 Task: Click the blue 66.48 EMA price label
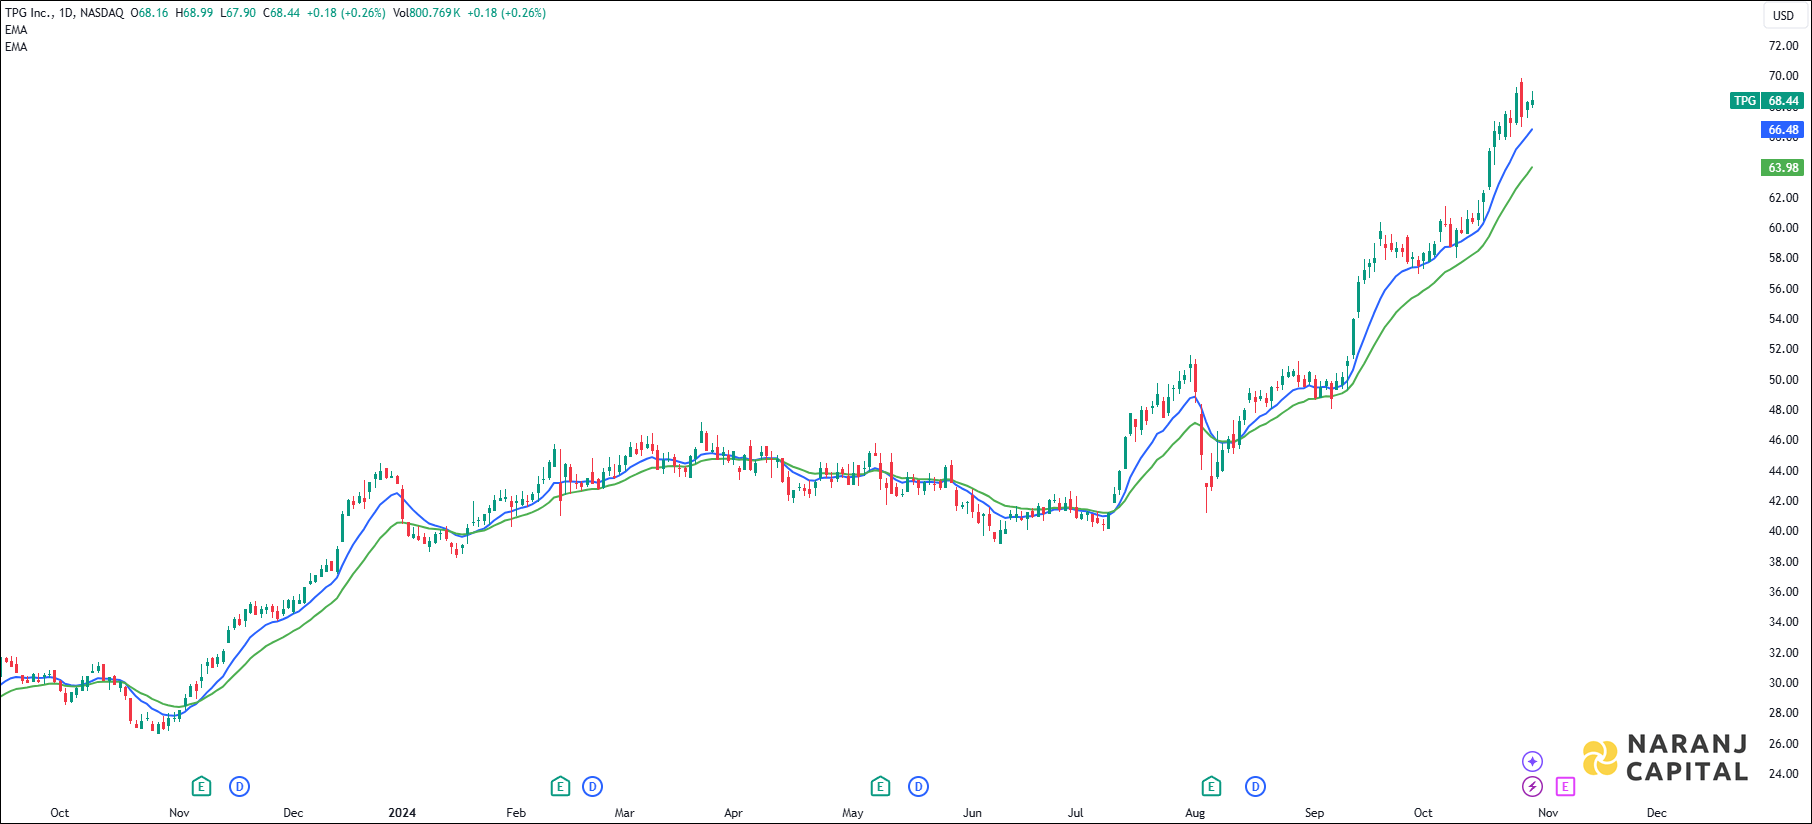pos(1782,130)
